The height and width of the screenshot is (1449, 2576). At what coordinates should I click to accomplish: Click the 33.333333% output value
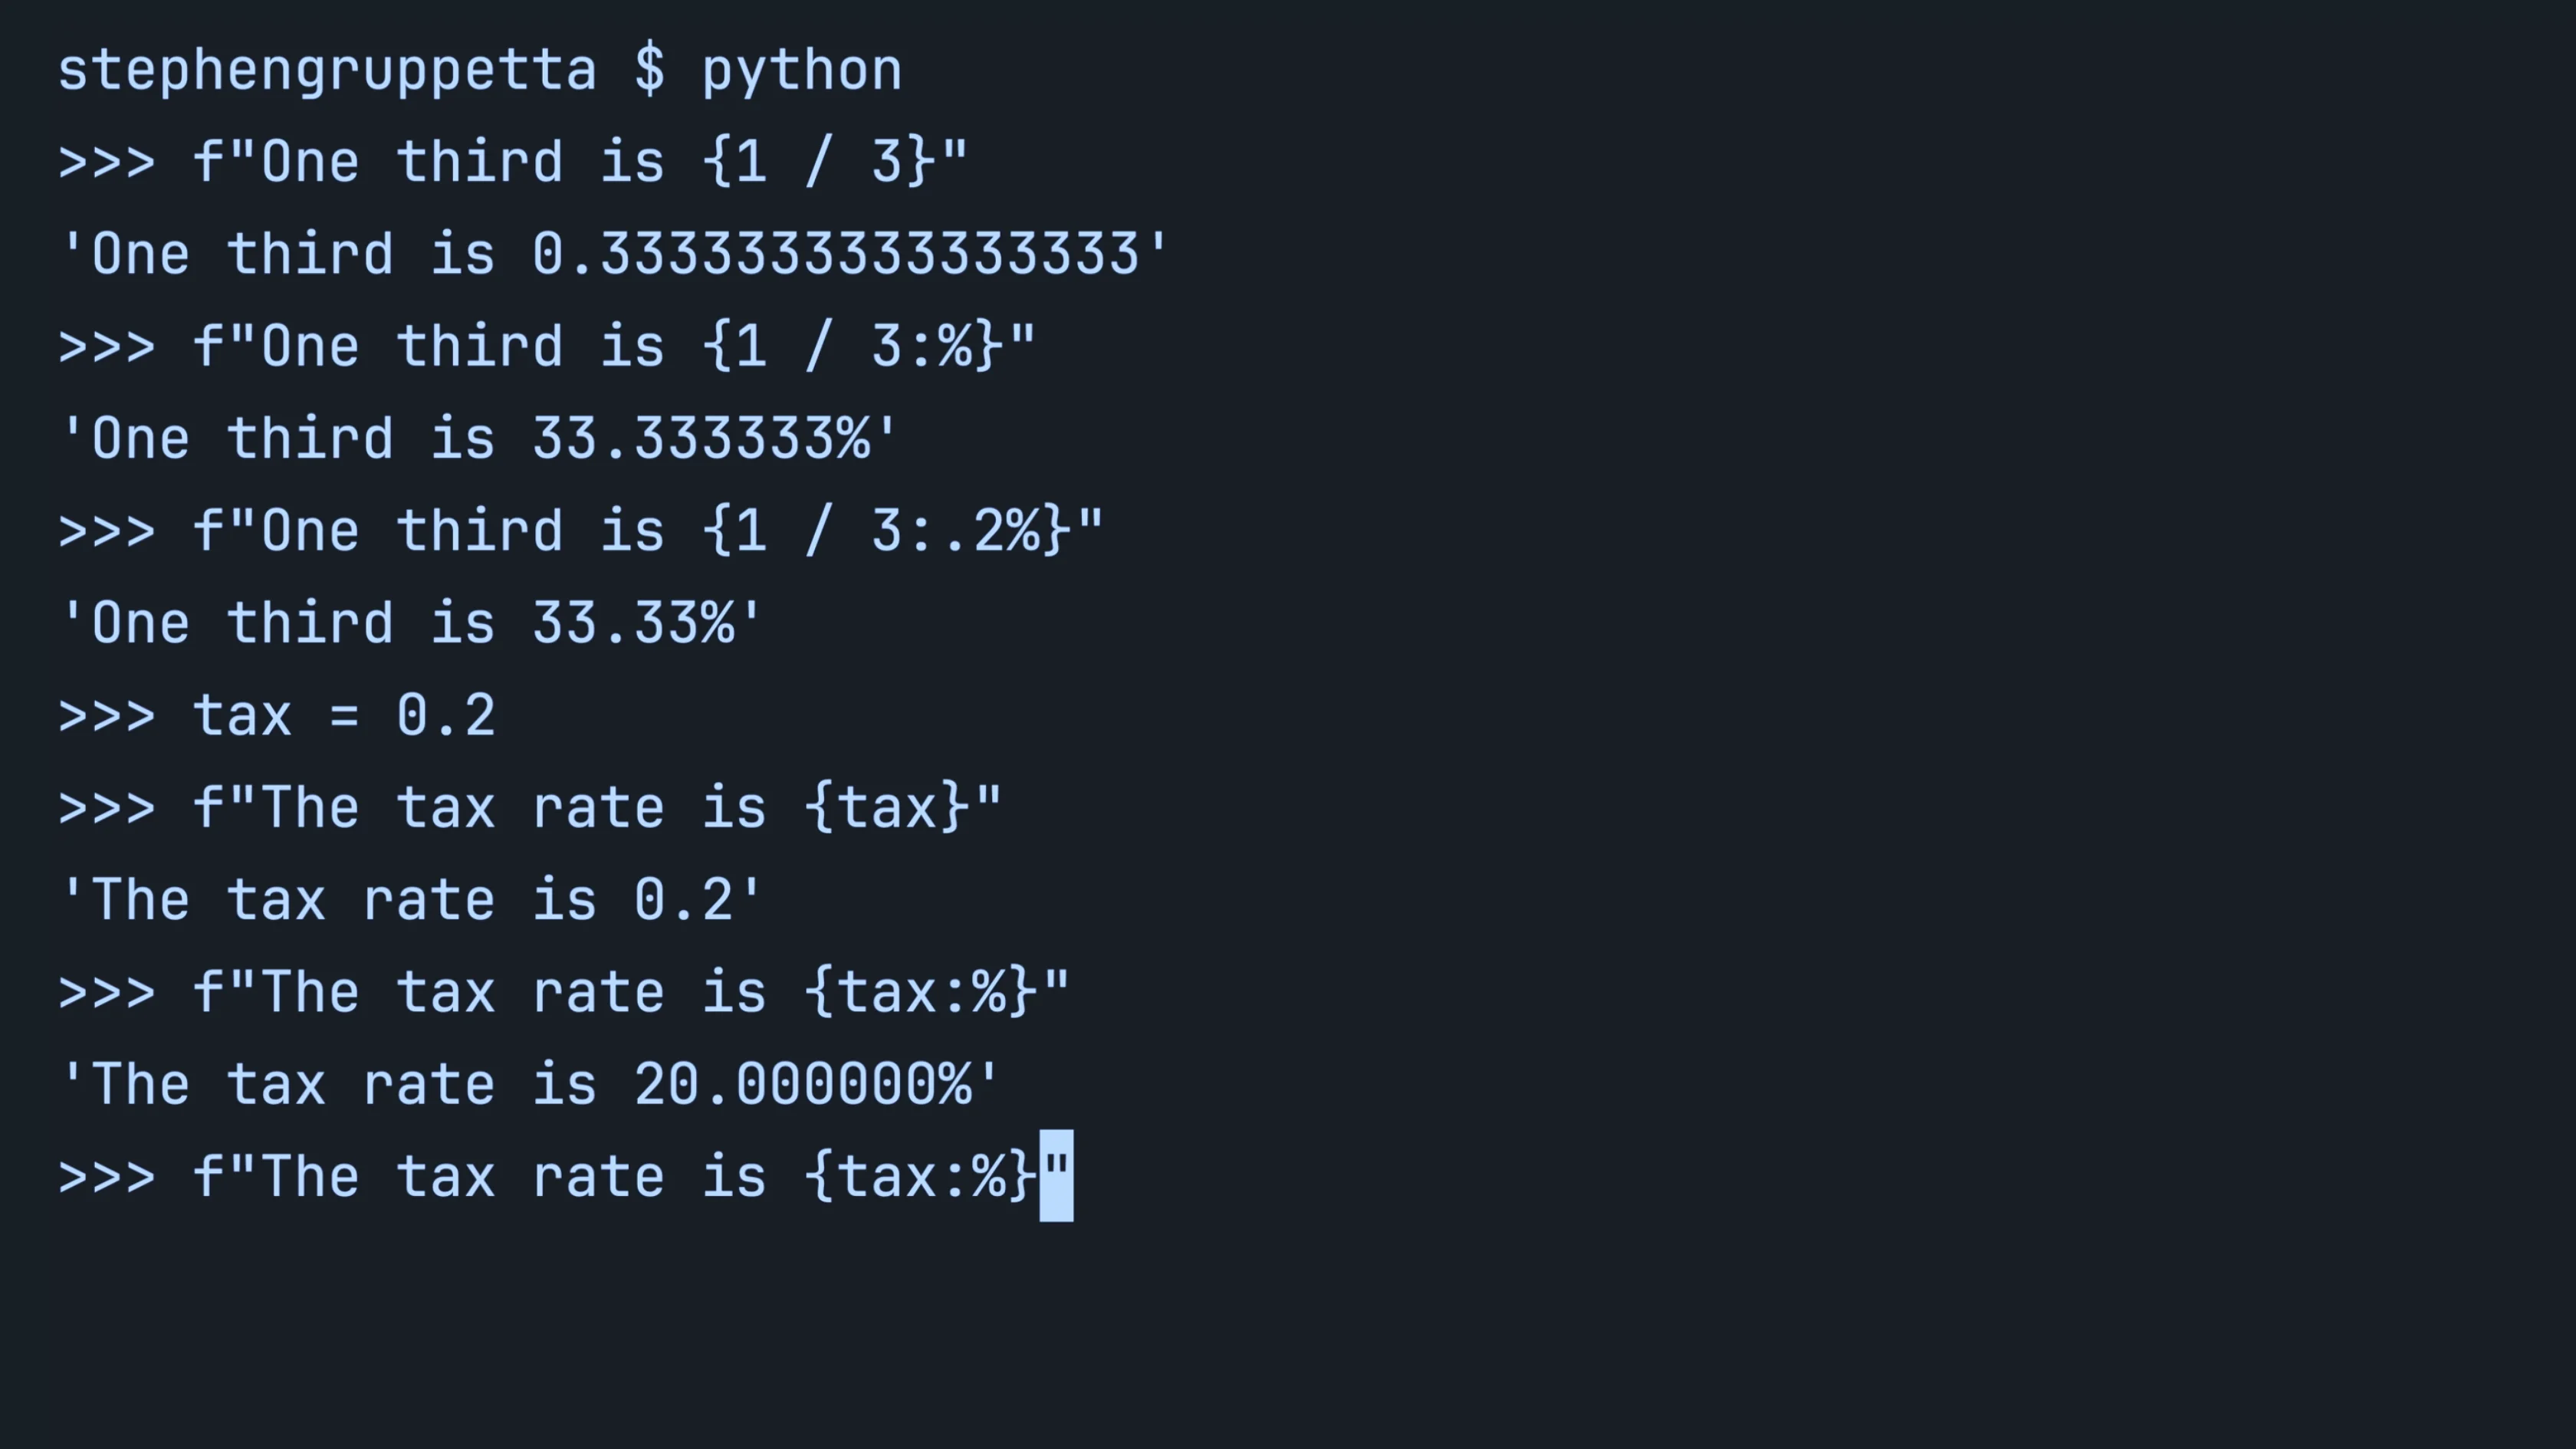pos(701,439)
